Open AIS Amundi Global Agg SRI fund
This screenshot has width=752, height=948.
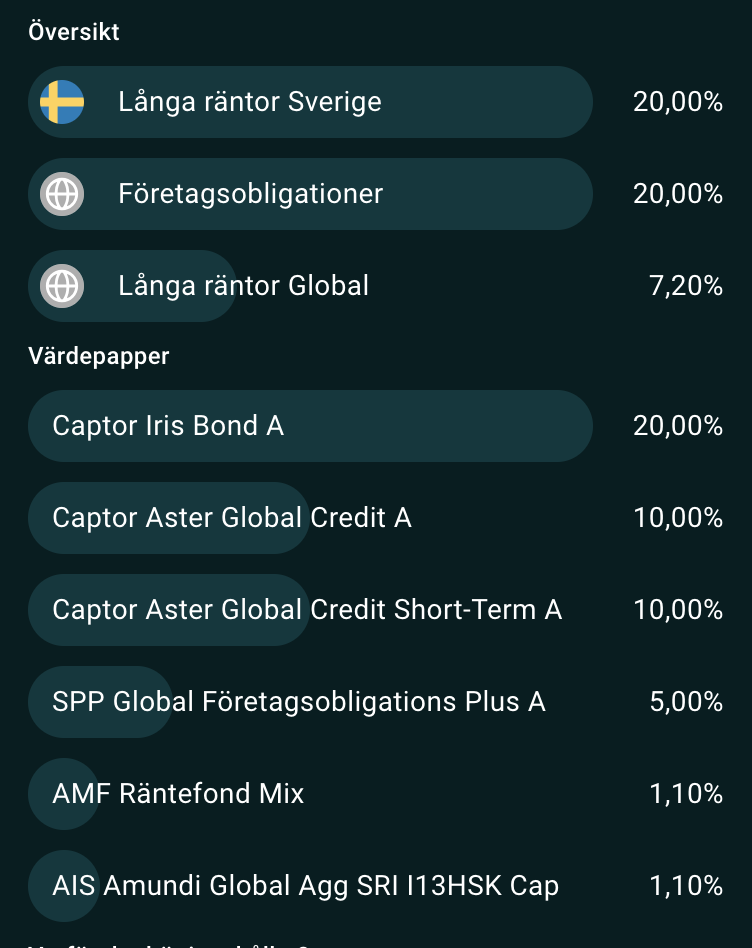point(375,886)
